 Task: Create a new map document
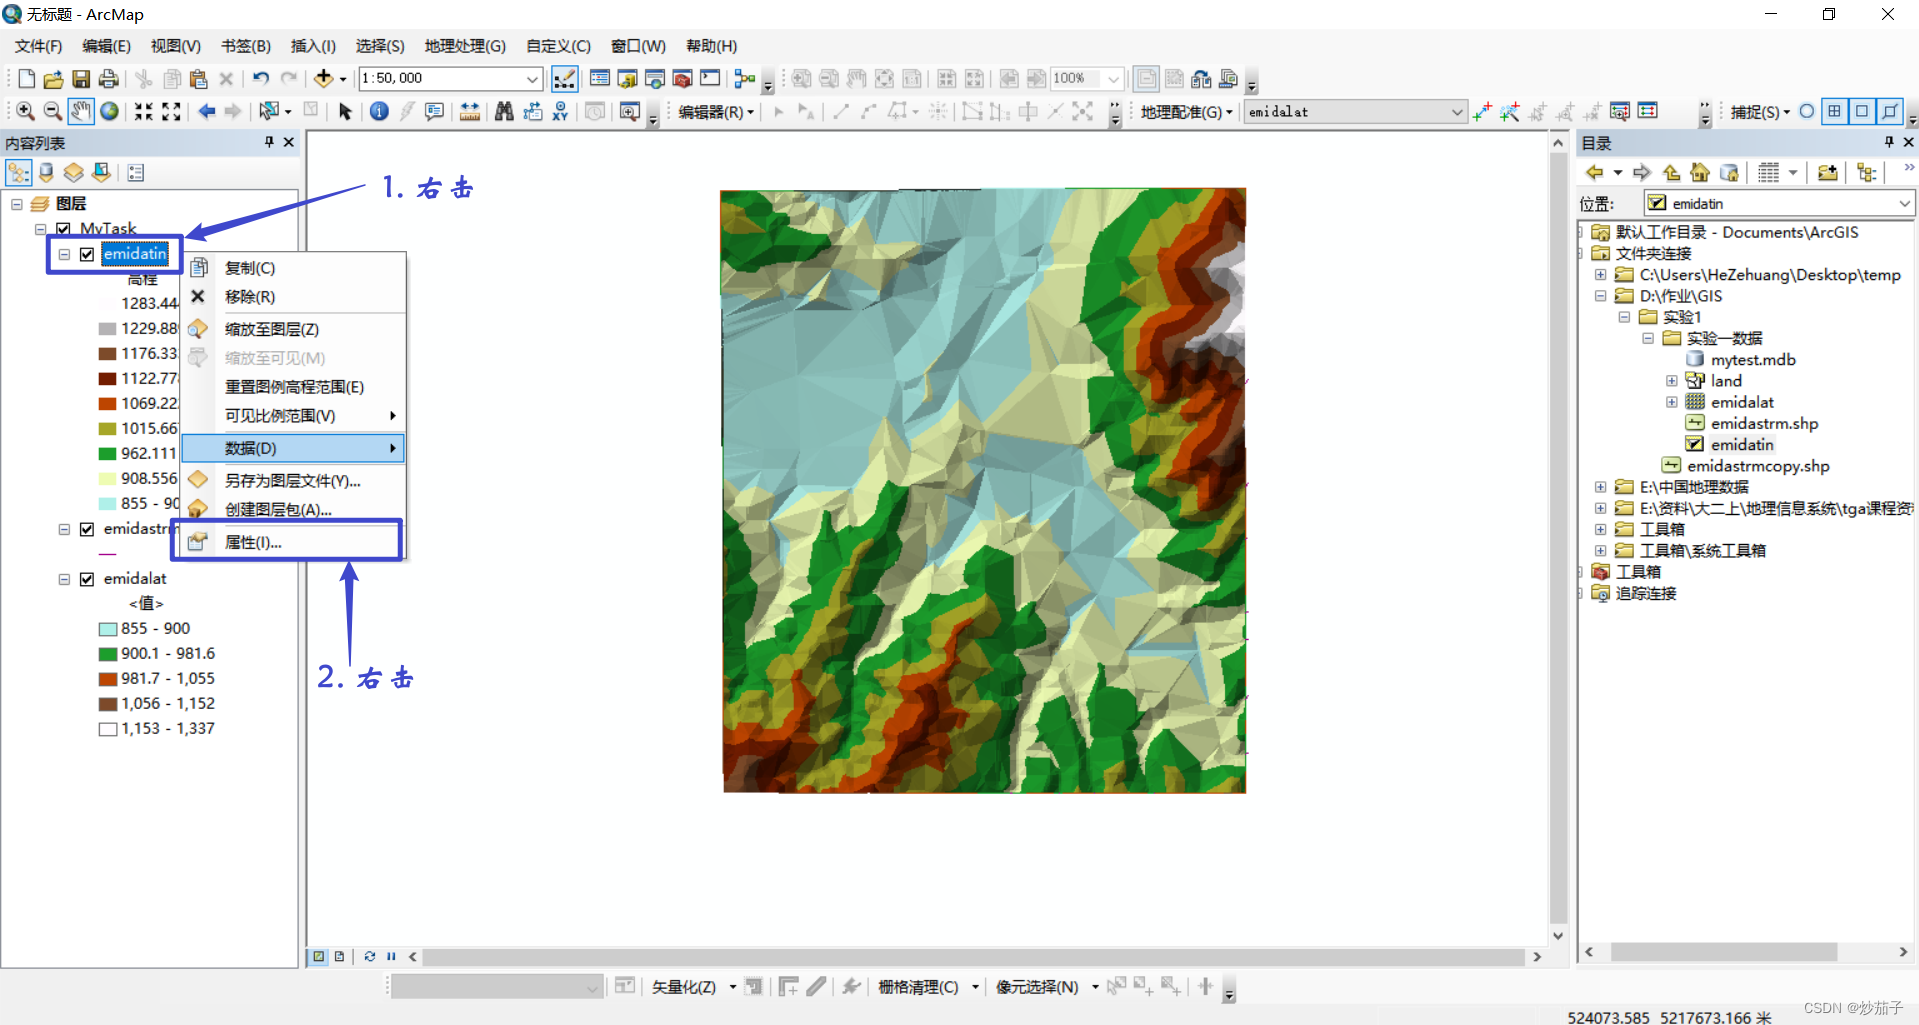[27, 79]
